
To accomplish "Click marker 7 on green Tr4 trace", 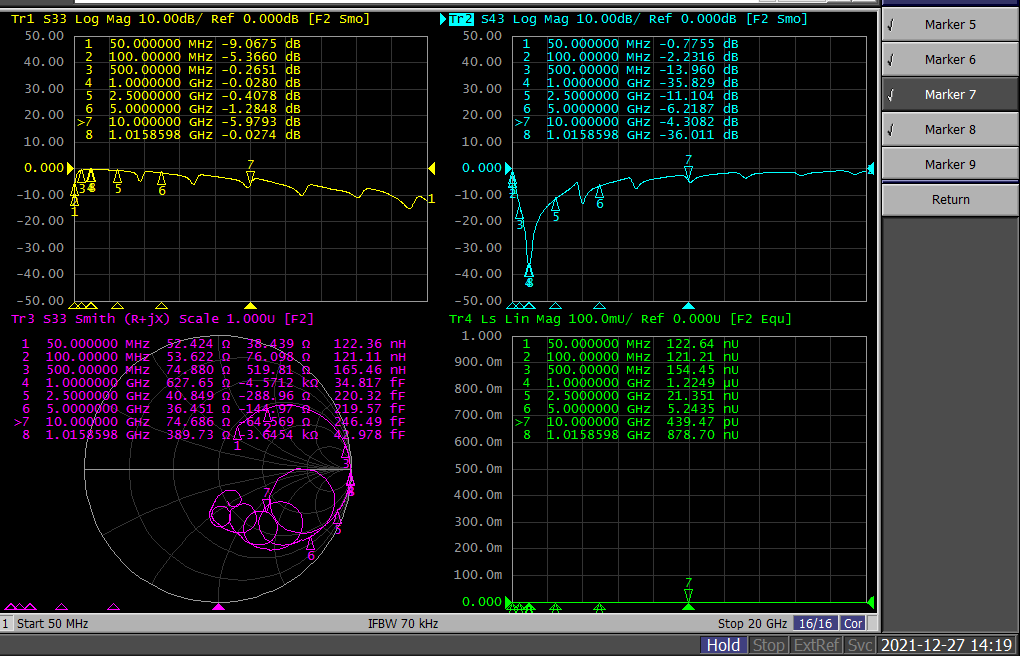I will click(688, 594).
